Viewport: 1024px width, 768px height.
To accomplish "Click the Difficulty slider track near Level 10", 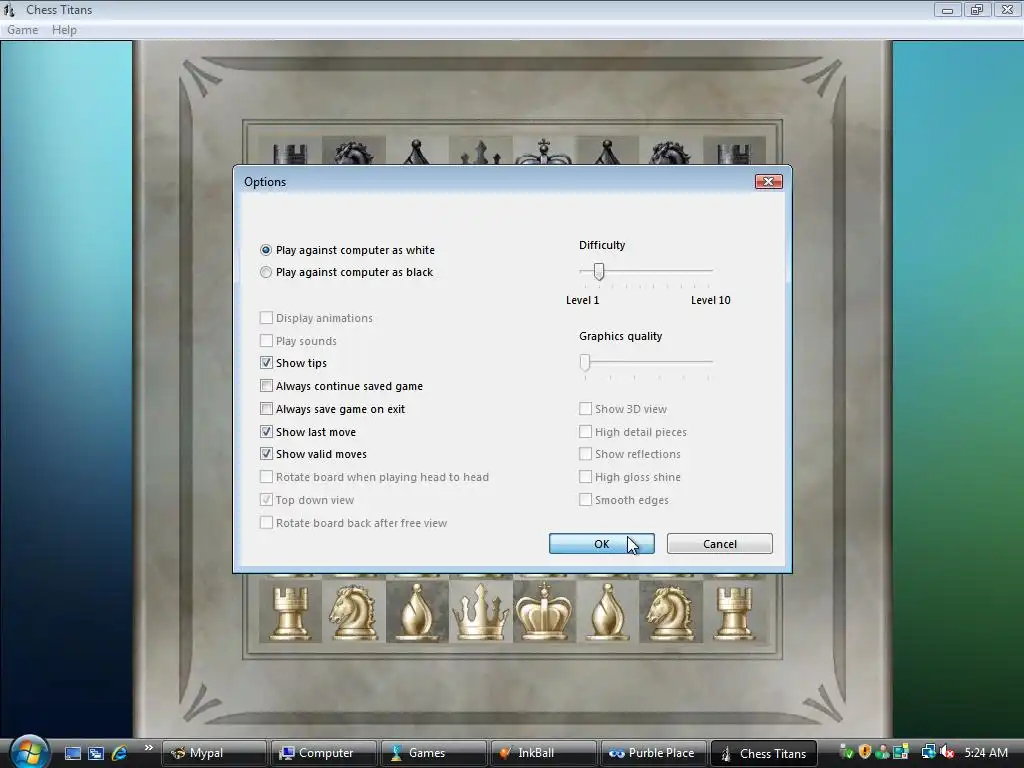I will pos(708,270).
